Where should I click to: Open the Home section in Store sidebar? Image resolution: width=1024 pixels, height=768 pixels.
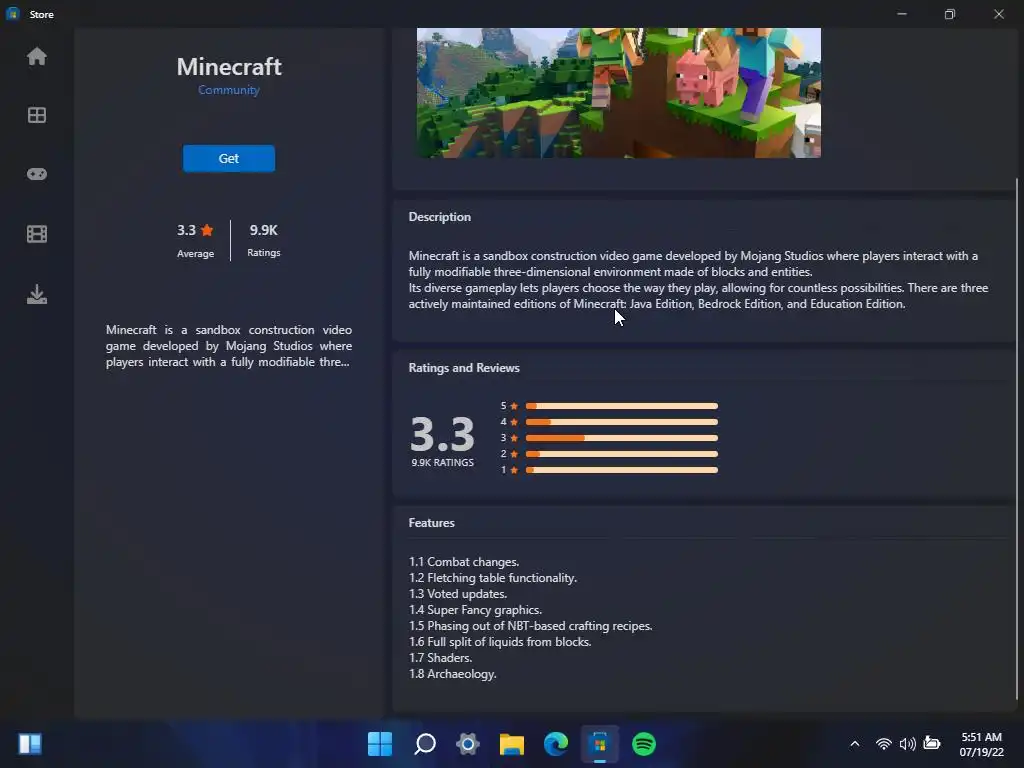(x=37, y=57)
